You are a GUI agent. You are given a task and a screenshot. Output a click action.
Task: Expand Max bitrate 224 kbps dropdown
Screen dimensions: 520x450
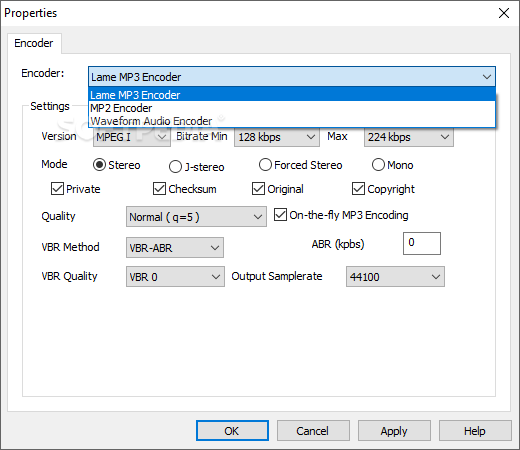pos(408,137)
